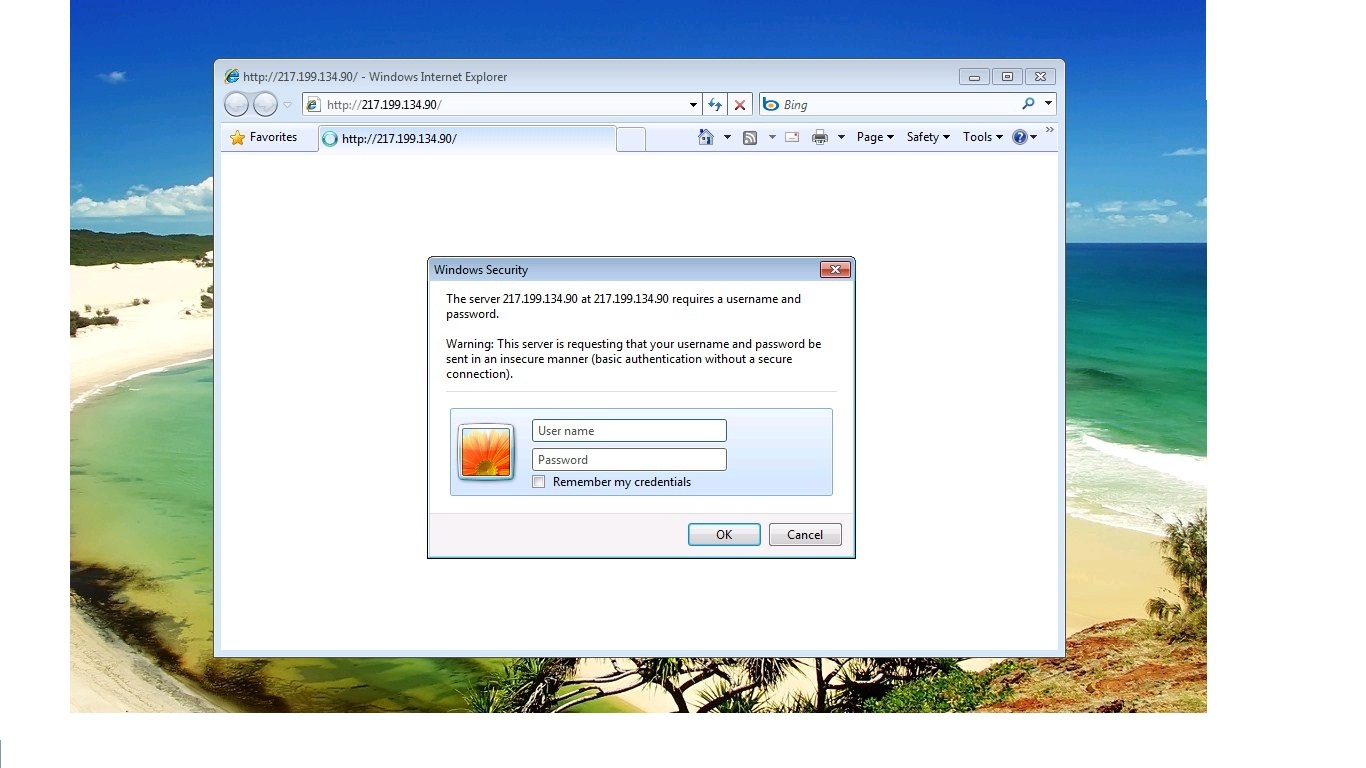This screenshot has width=1366, height=768.
Task: Open the search provider options dropdown
Action: 1048,104
